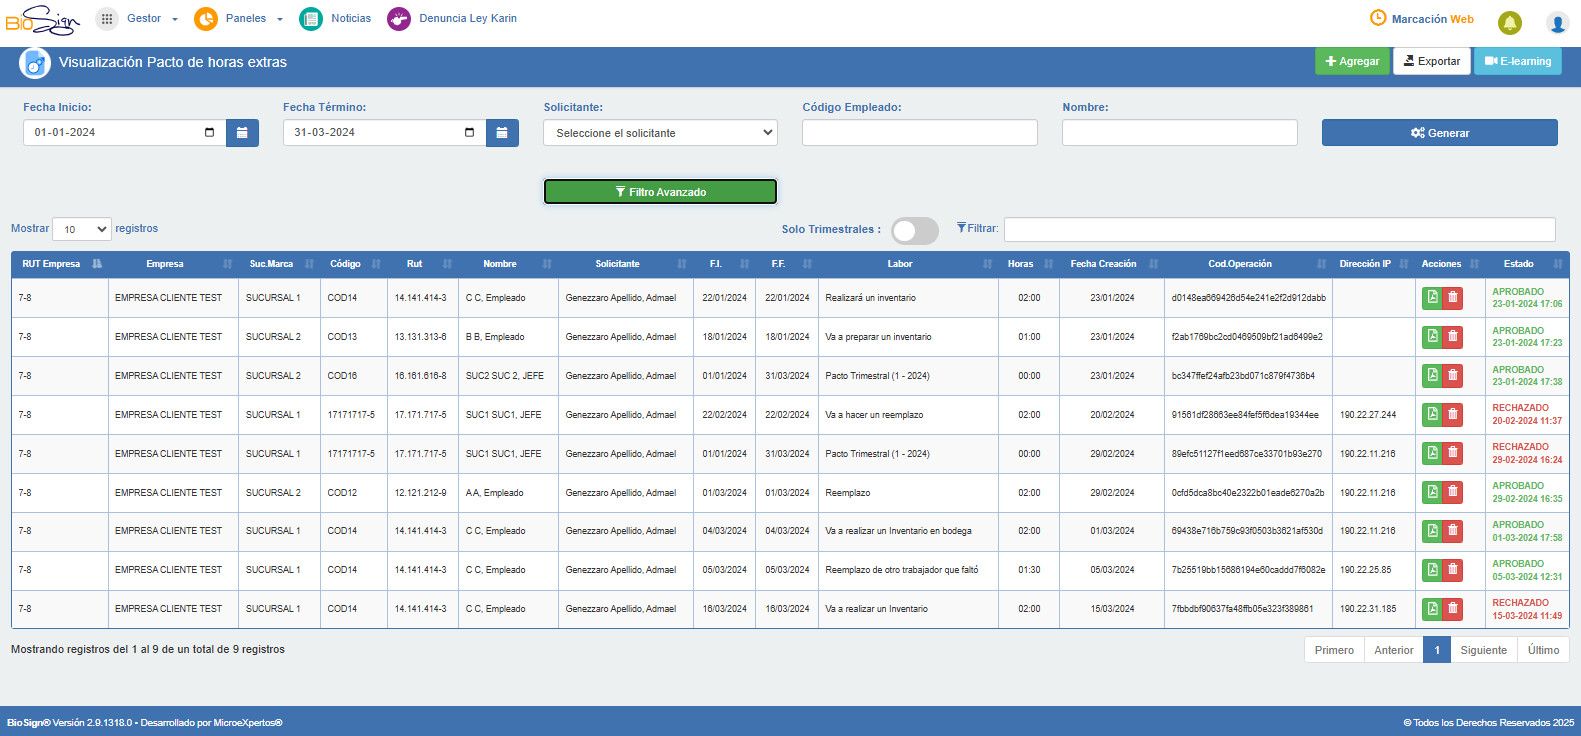Click the Exportar button

[x=1432, y=61]
